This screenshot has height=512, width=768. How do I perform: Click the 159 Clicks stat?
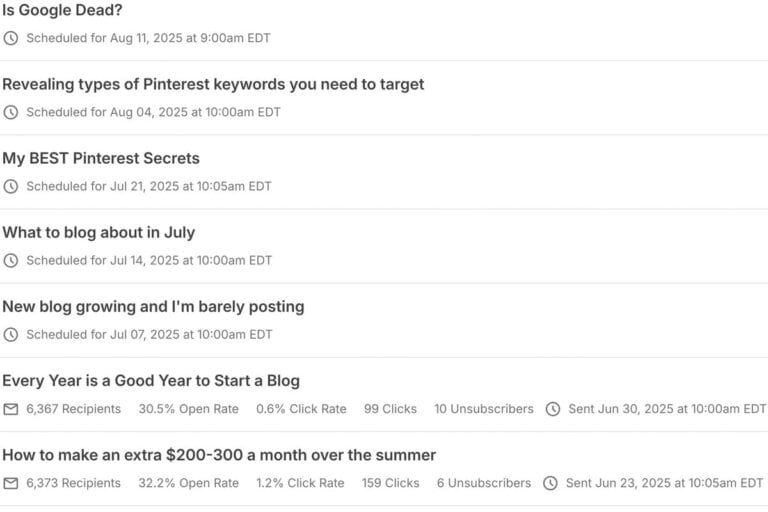pos(391,483)
